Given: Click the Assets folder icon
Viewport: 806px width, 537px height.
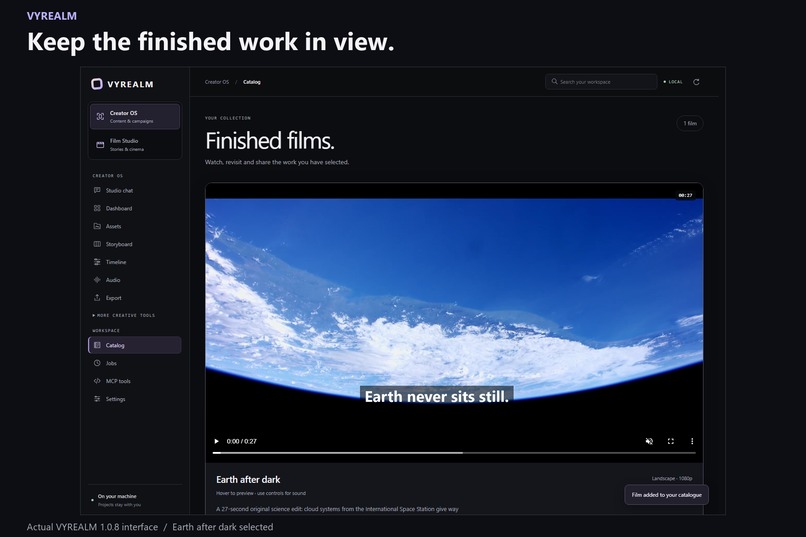Looking at the screenshot, I should tap(97, 226).
